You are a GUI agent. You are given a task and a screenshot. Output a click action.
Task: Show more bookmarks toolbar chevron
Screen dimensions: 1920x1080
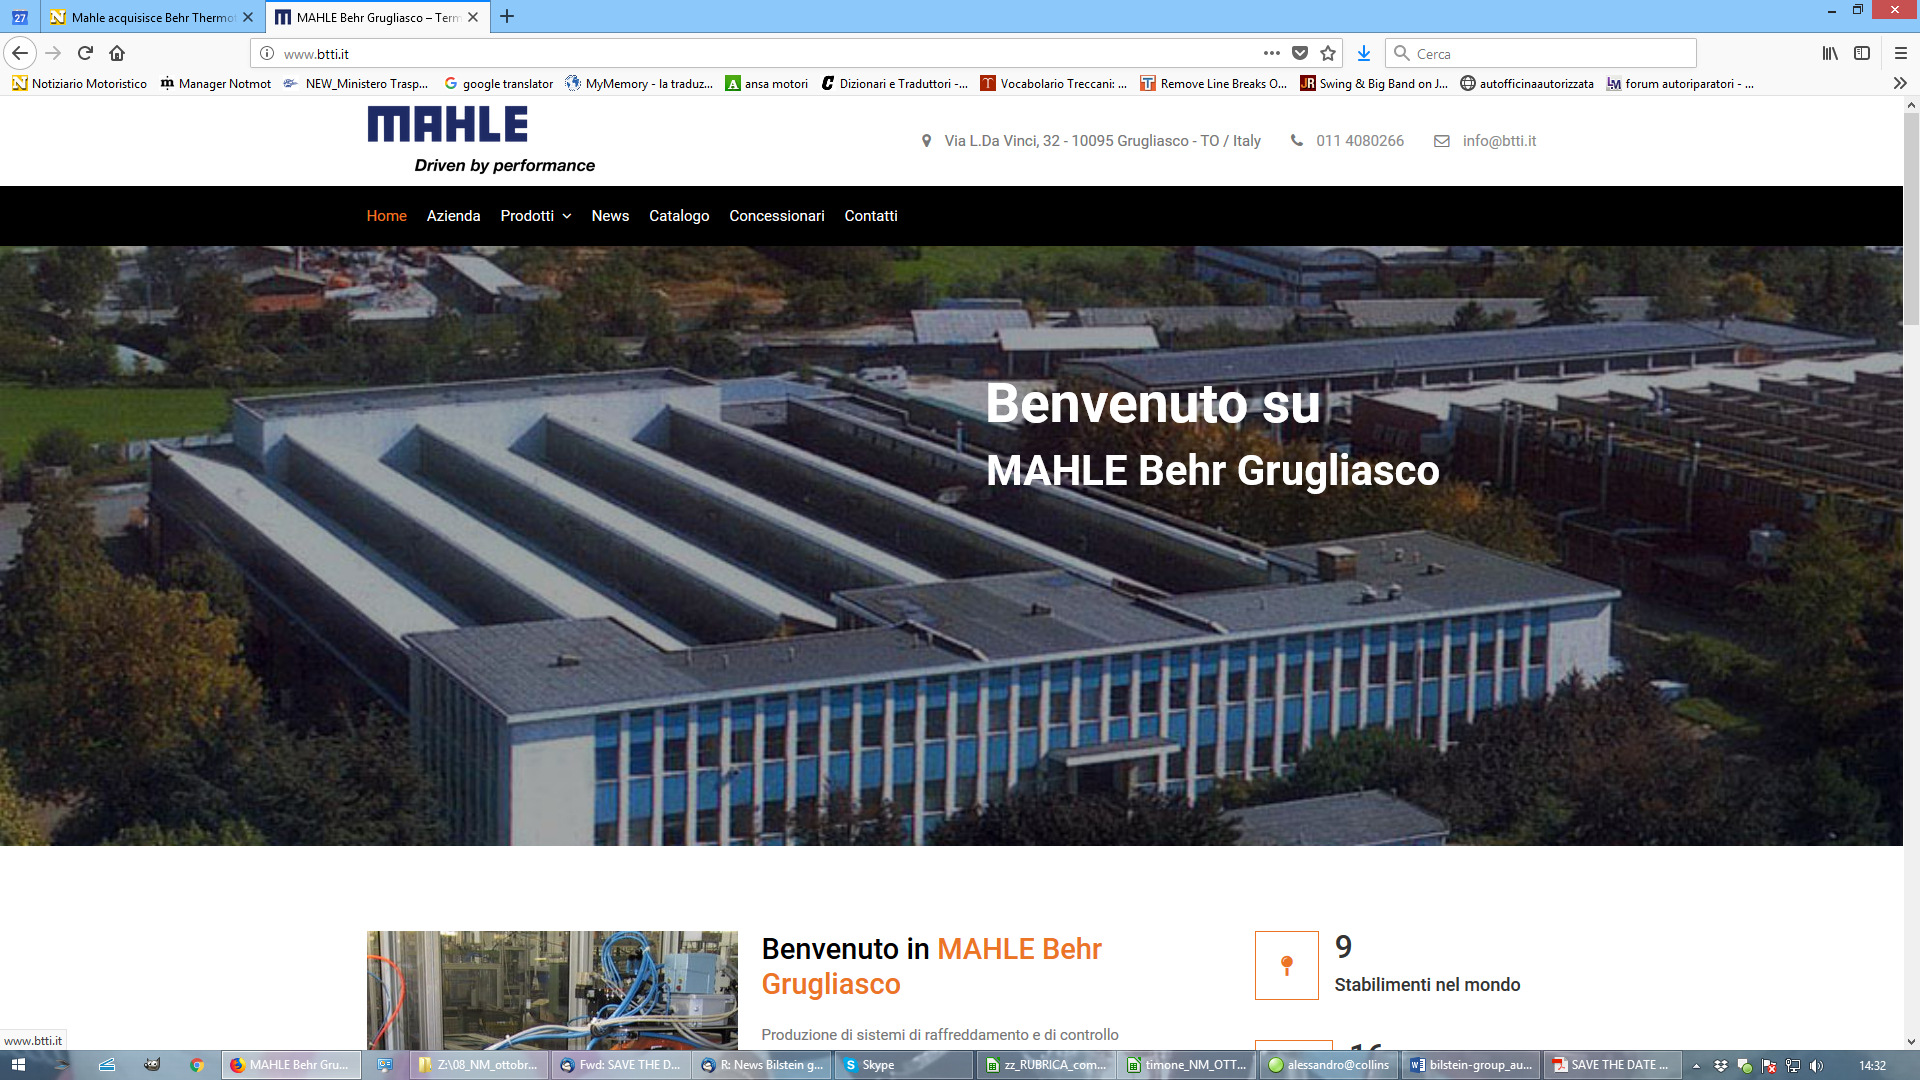pos(1900,83)
